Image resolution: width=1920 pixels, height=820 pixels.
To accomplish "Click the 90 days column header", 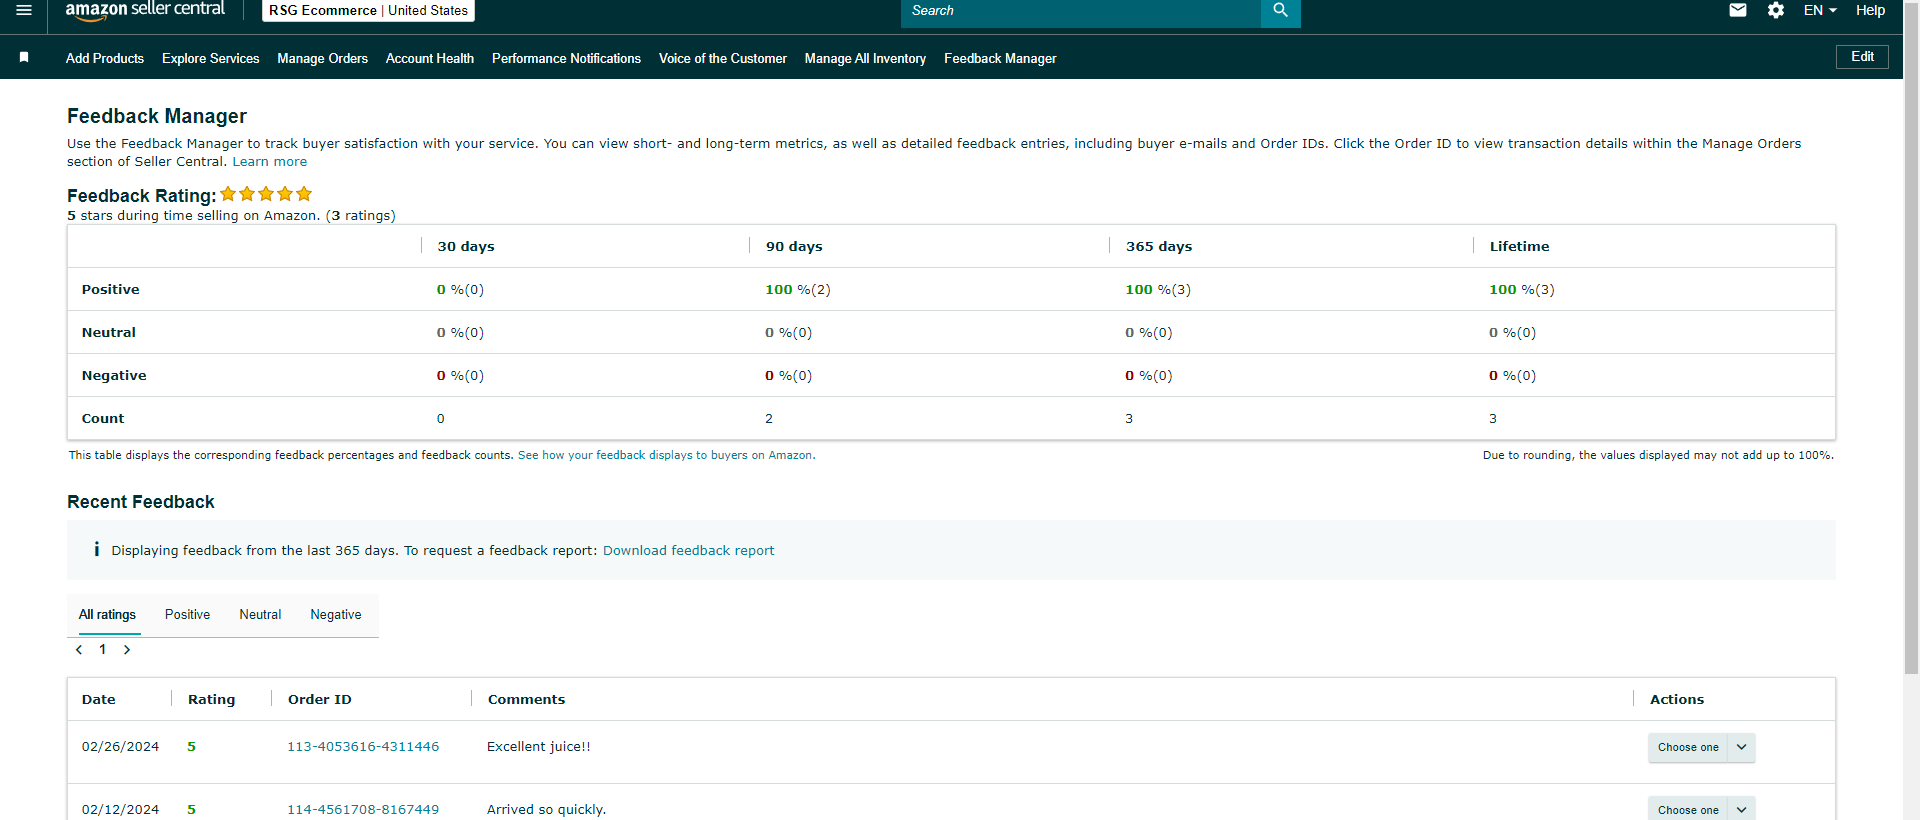I will 794,247.
